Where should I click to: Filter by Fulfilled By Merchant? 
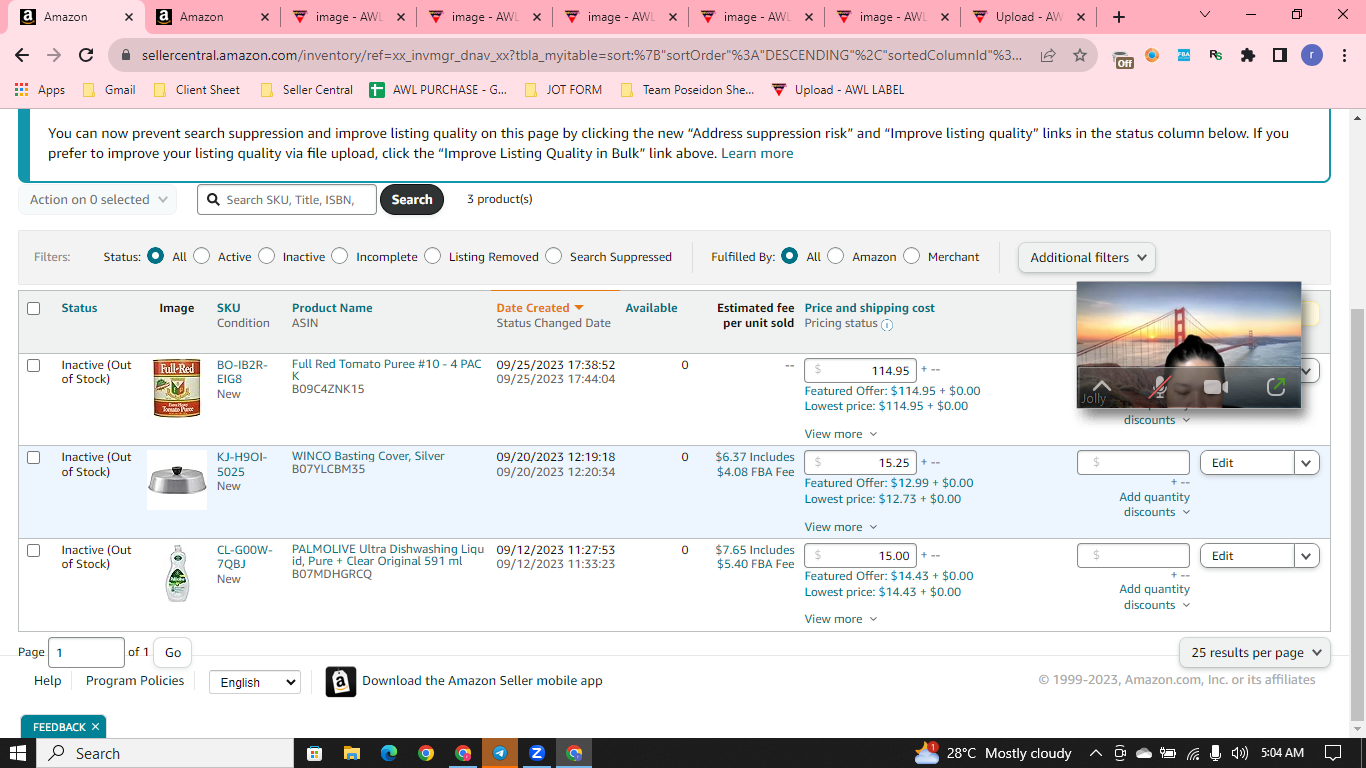[x=912, y=256]
